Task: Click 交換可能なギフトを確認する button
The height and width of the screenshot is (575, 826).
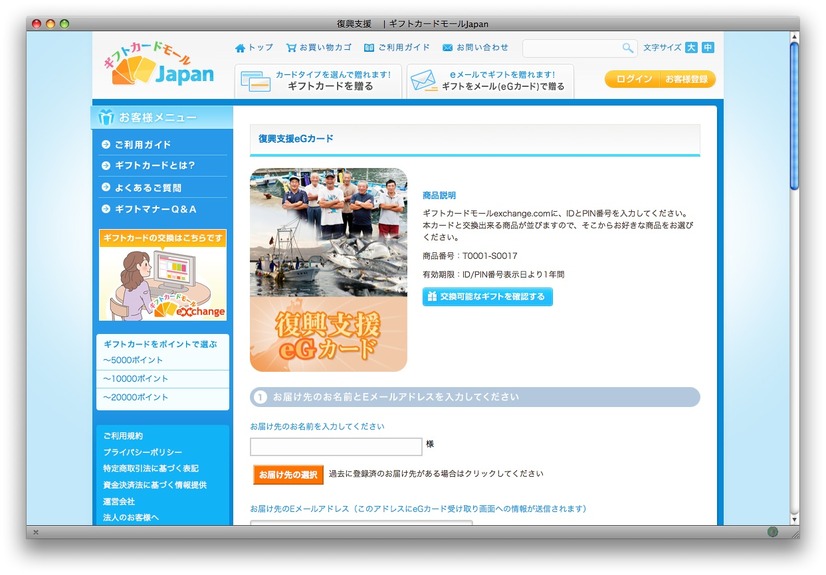Action: [x=487, y=296]
